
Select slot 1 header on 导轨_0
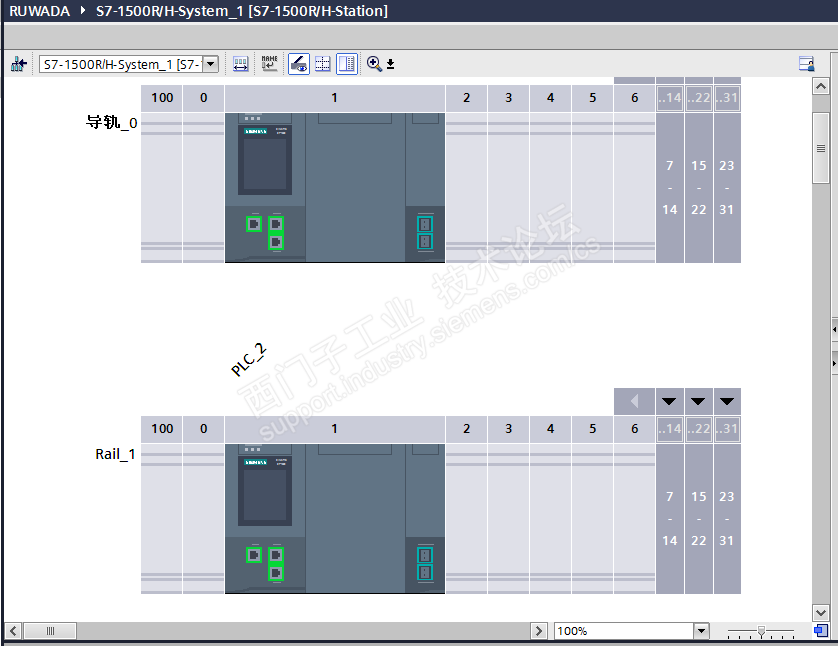pos(335,98)
